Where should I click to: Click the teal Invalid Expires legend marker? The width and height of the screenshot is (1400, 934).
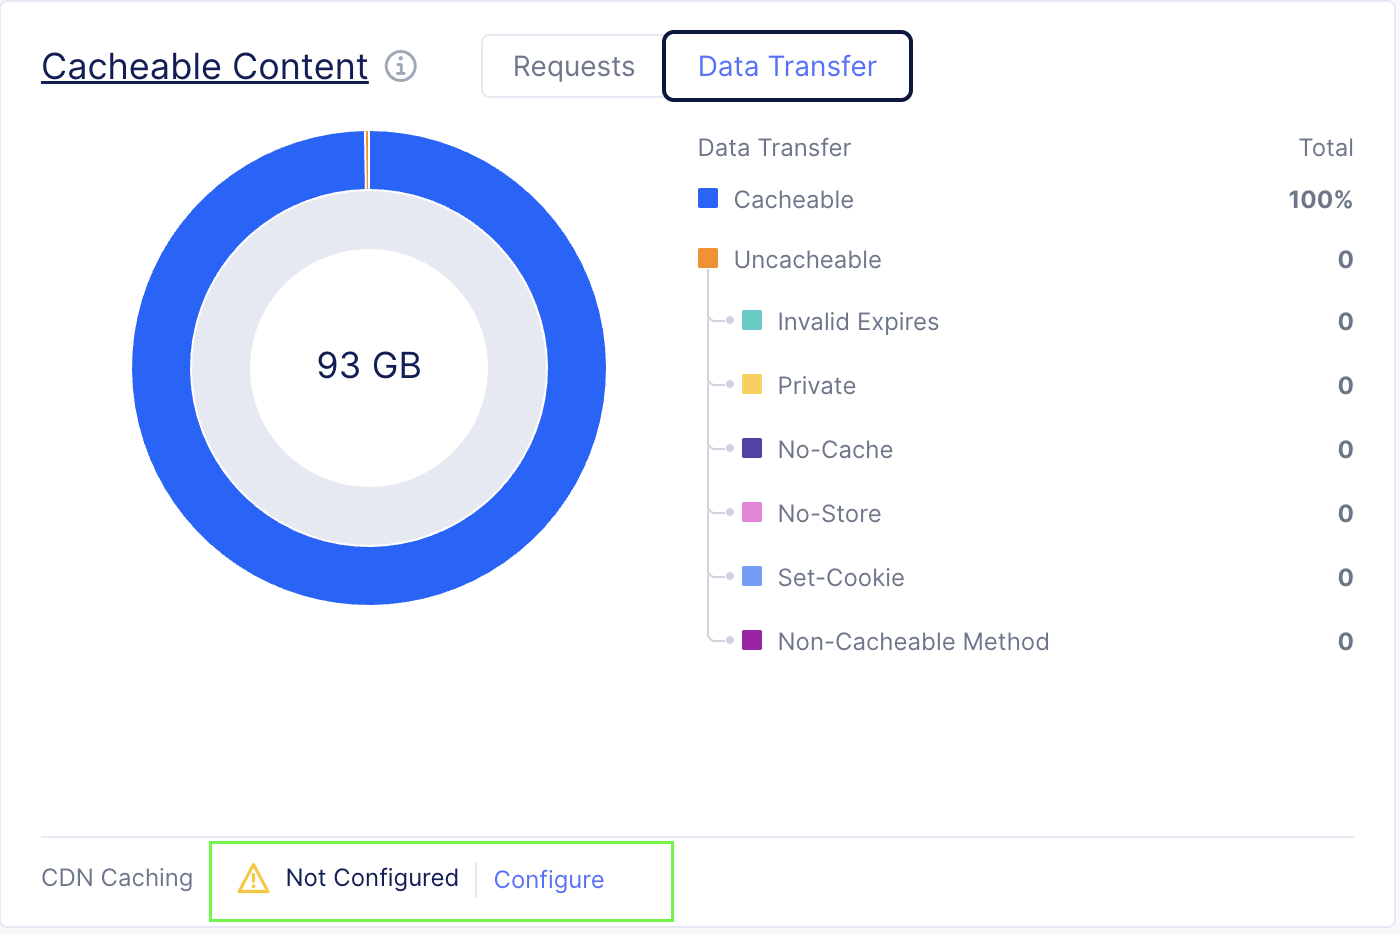point(750,320)
